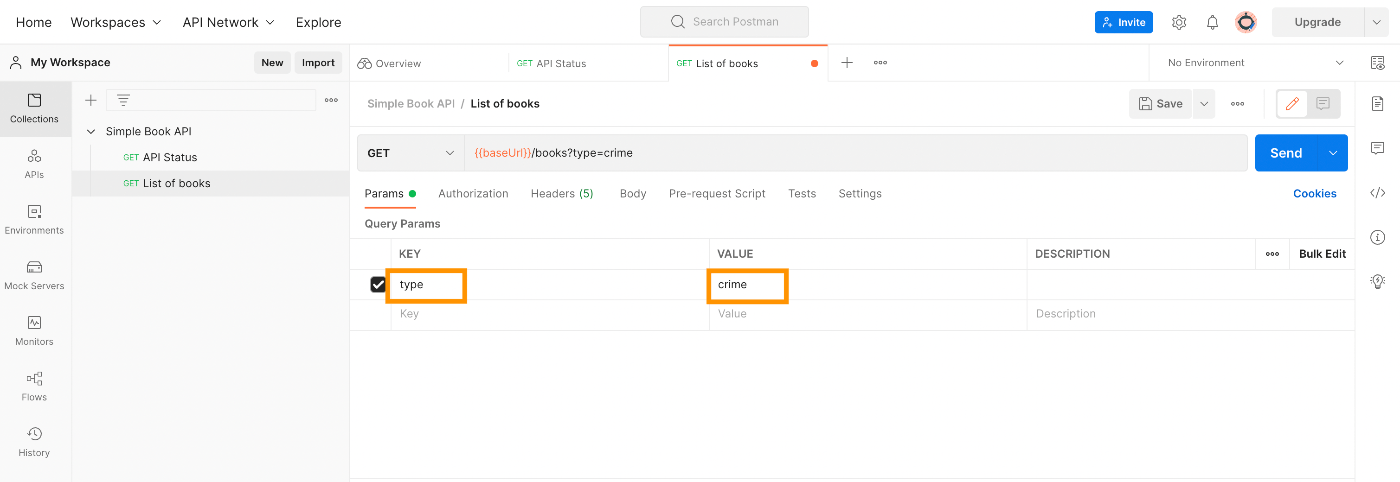The image size is (1400, 482).
Task: Click the New button
Action: pos(272,62)
